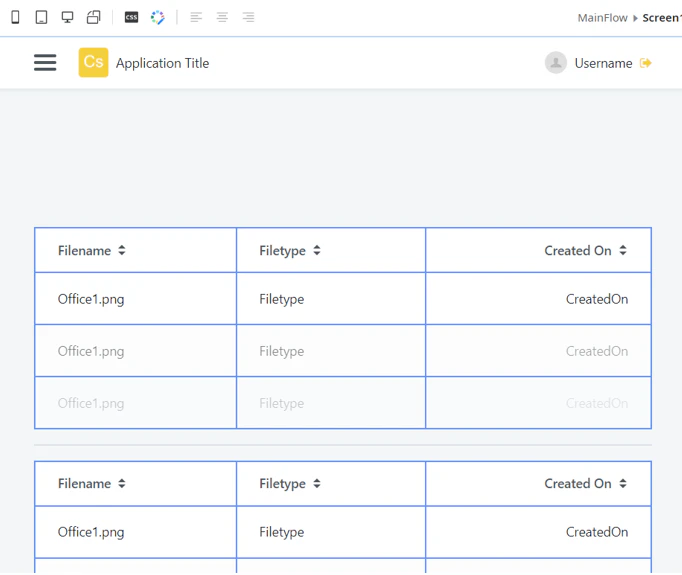Open the CSS style sheet editor
Screen dimensions: 682x575
131,17
